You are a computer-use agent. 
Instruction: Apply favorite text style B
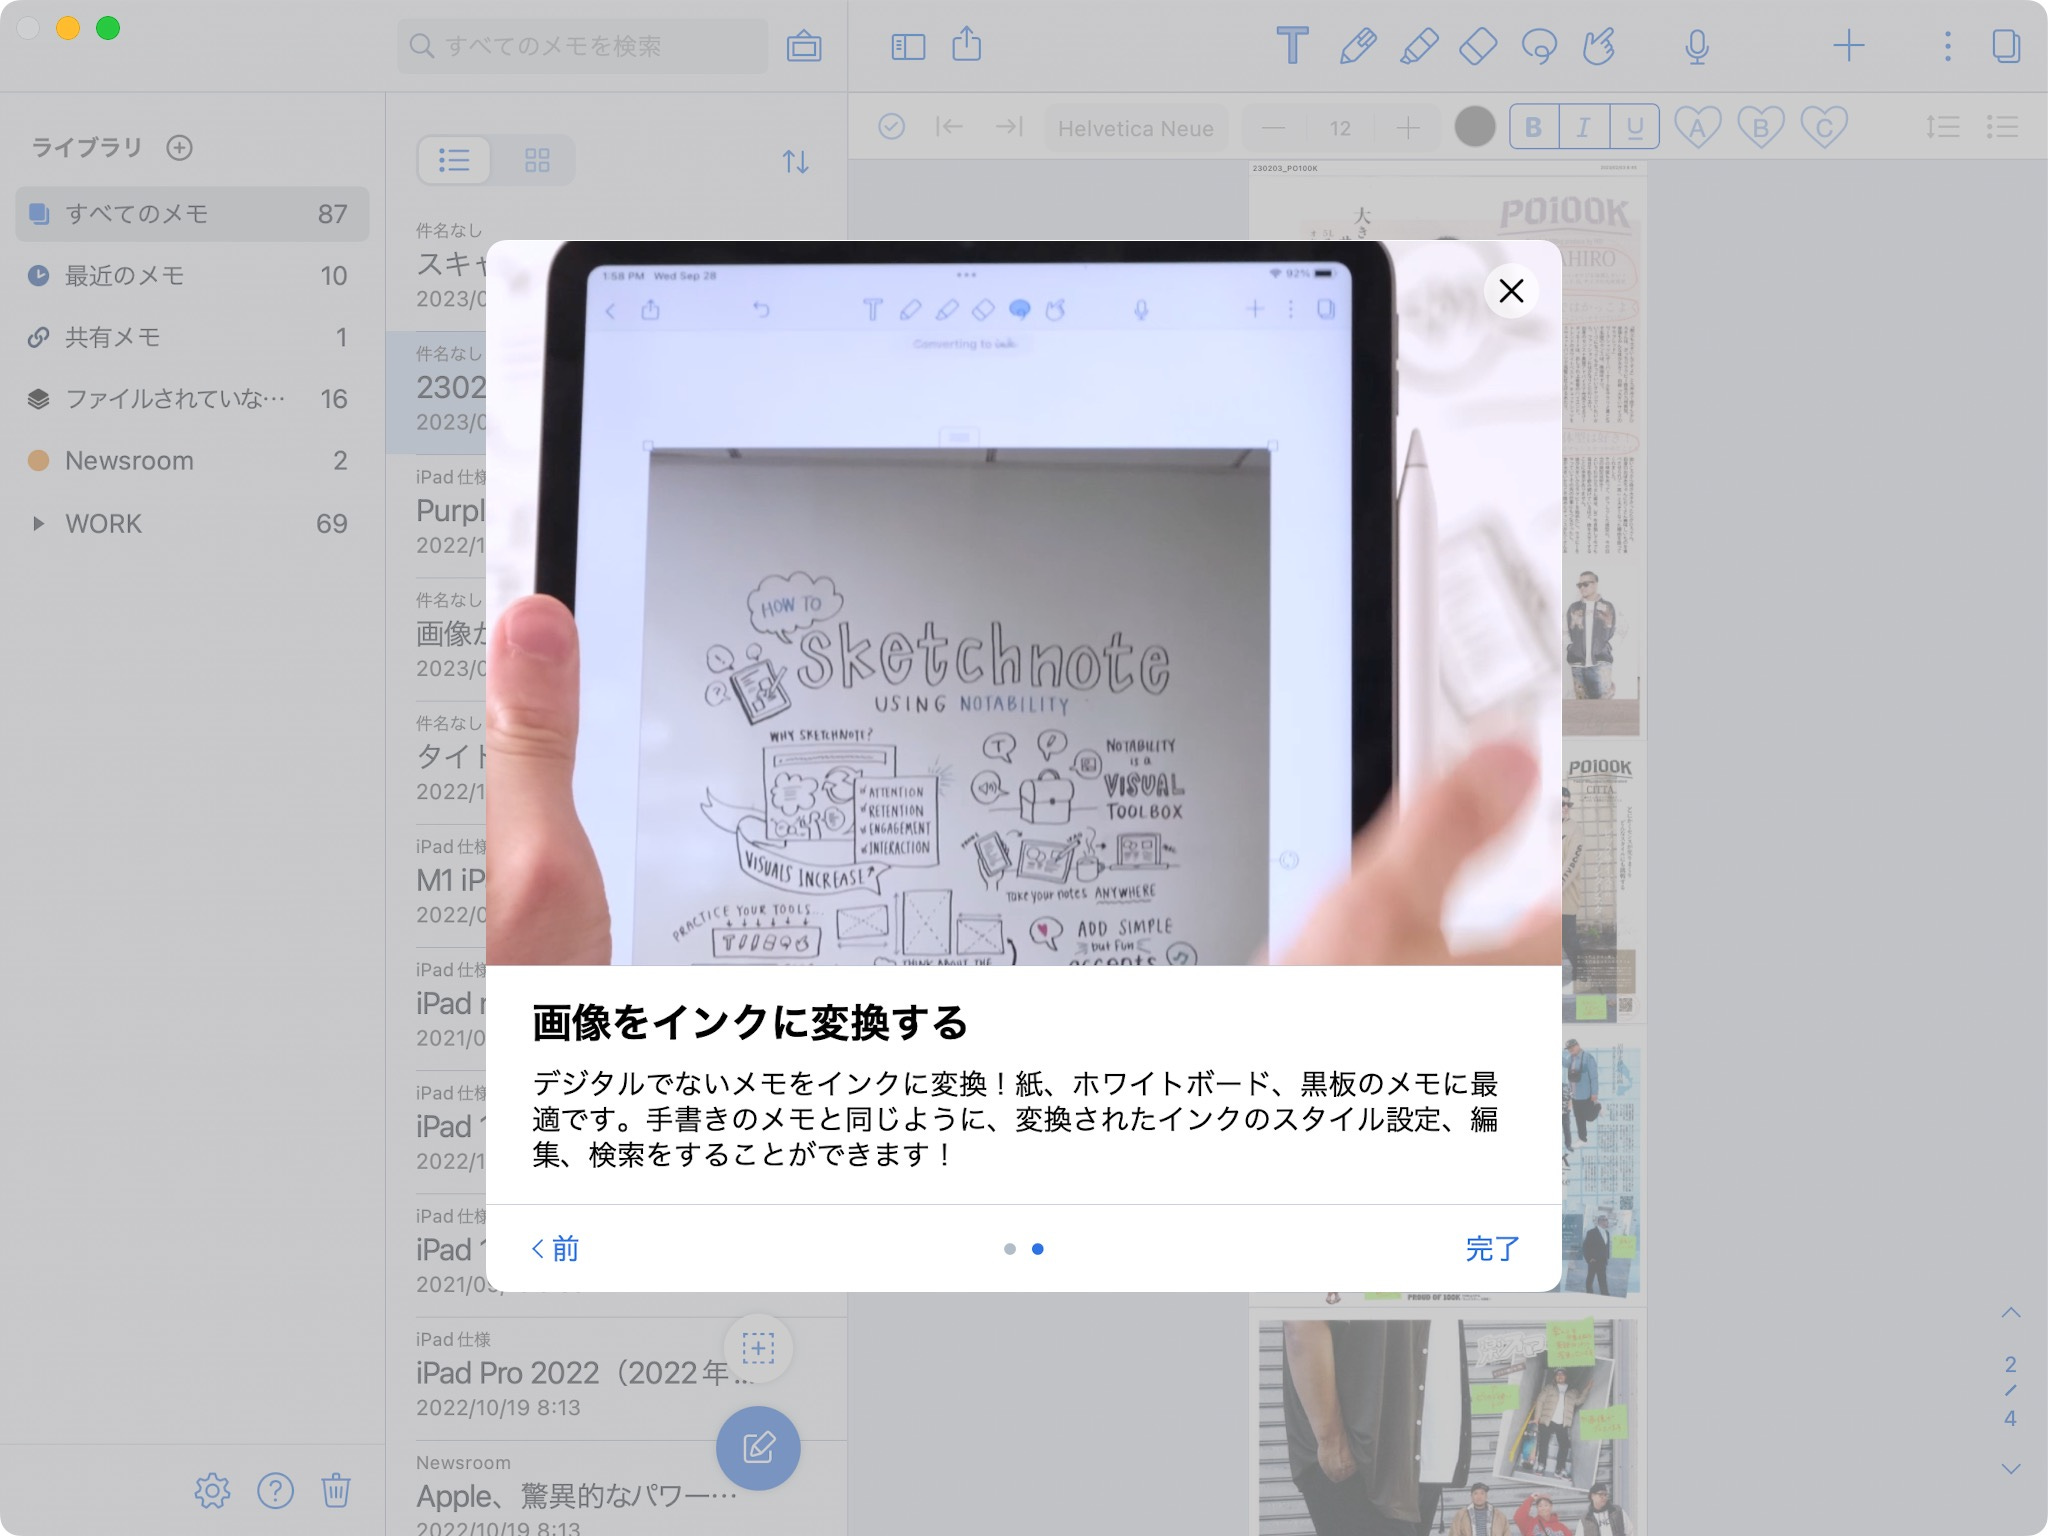tap(1760, 127)
